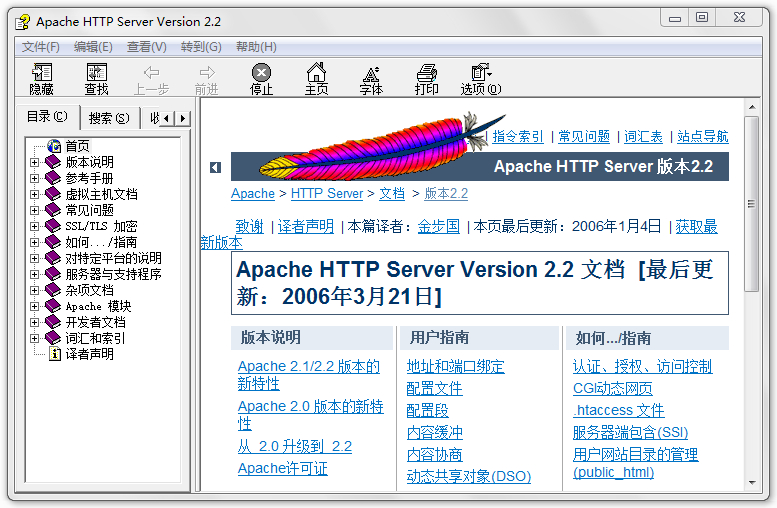Click the page scrollbar up arrow
Image resolution: width=777 pixels, height=508 pixels.
752,108
